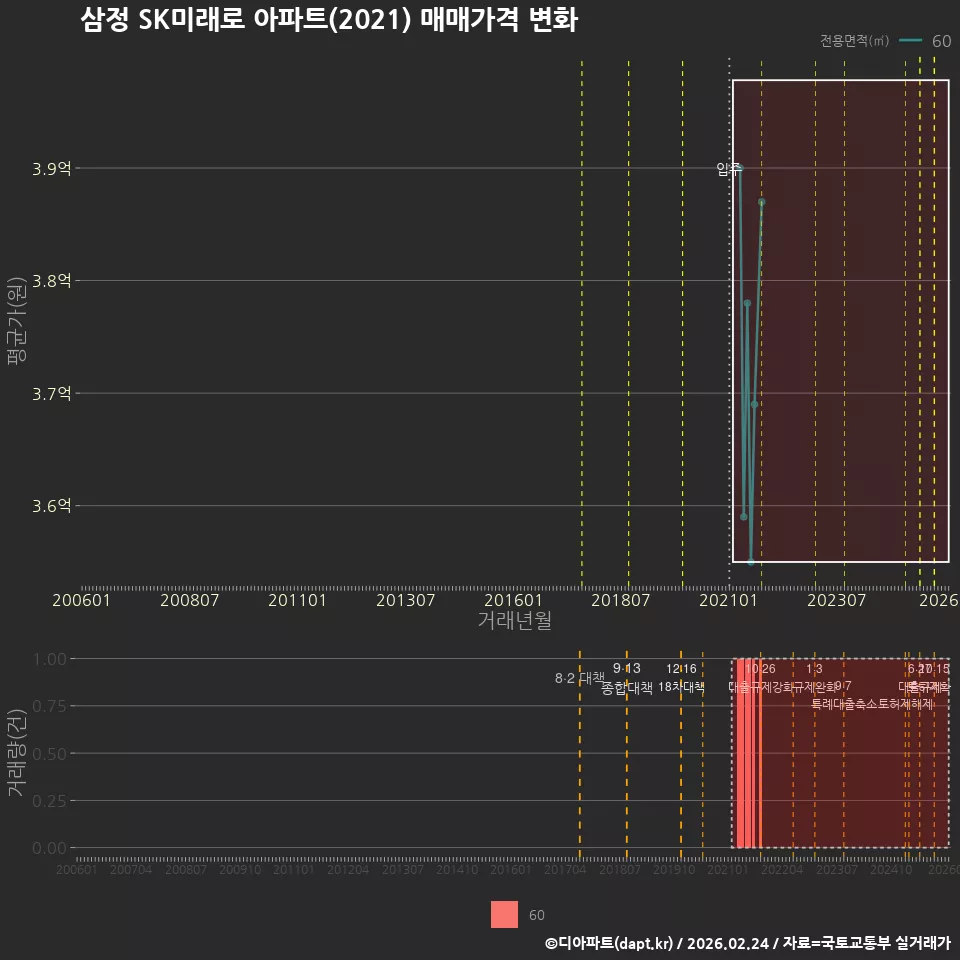
Task: Click the 1·3 date annotation
Action: [814, 669]
